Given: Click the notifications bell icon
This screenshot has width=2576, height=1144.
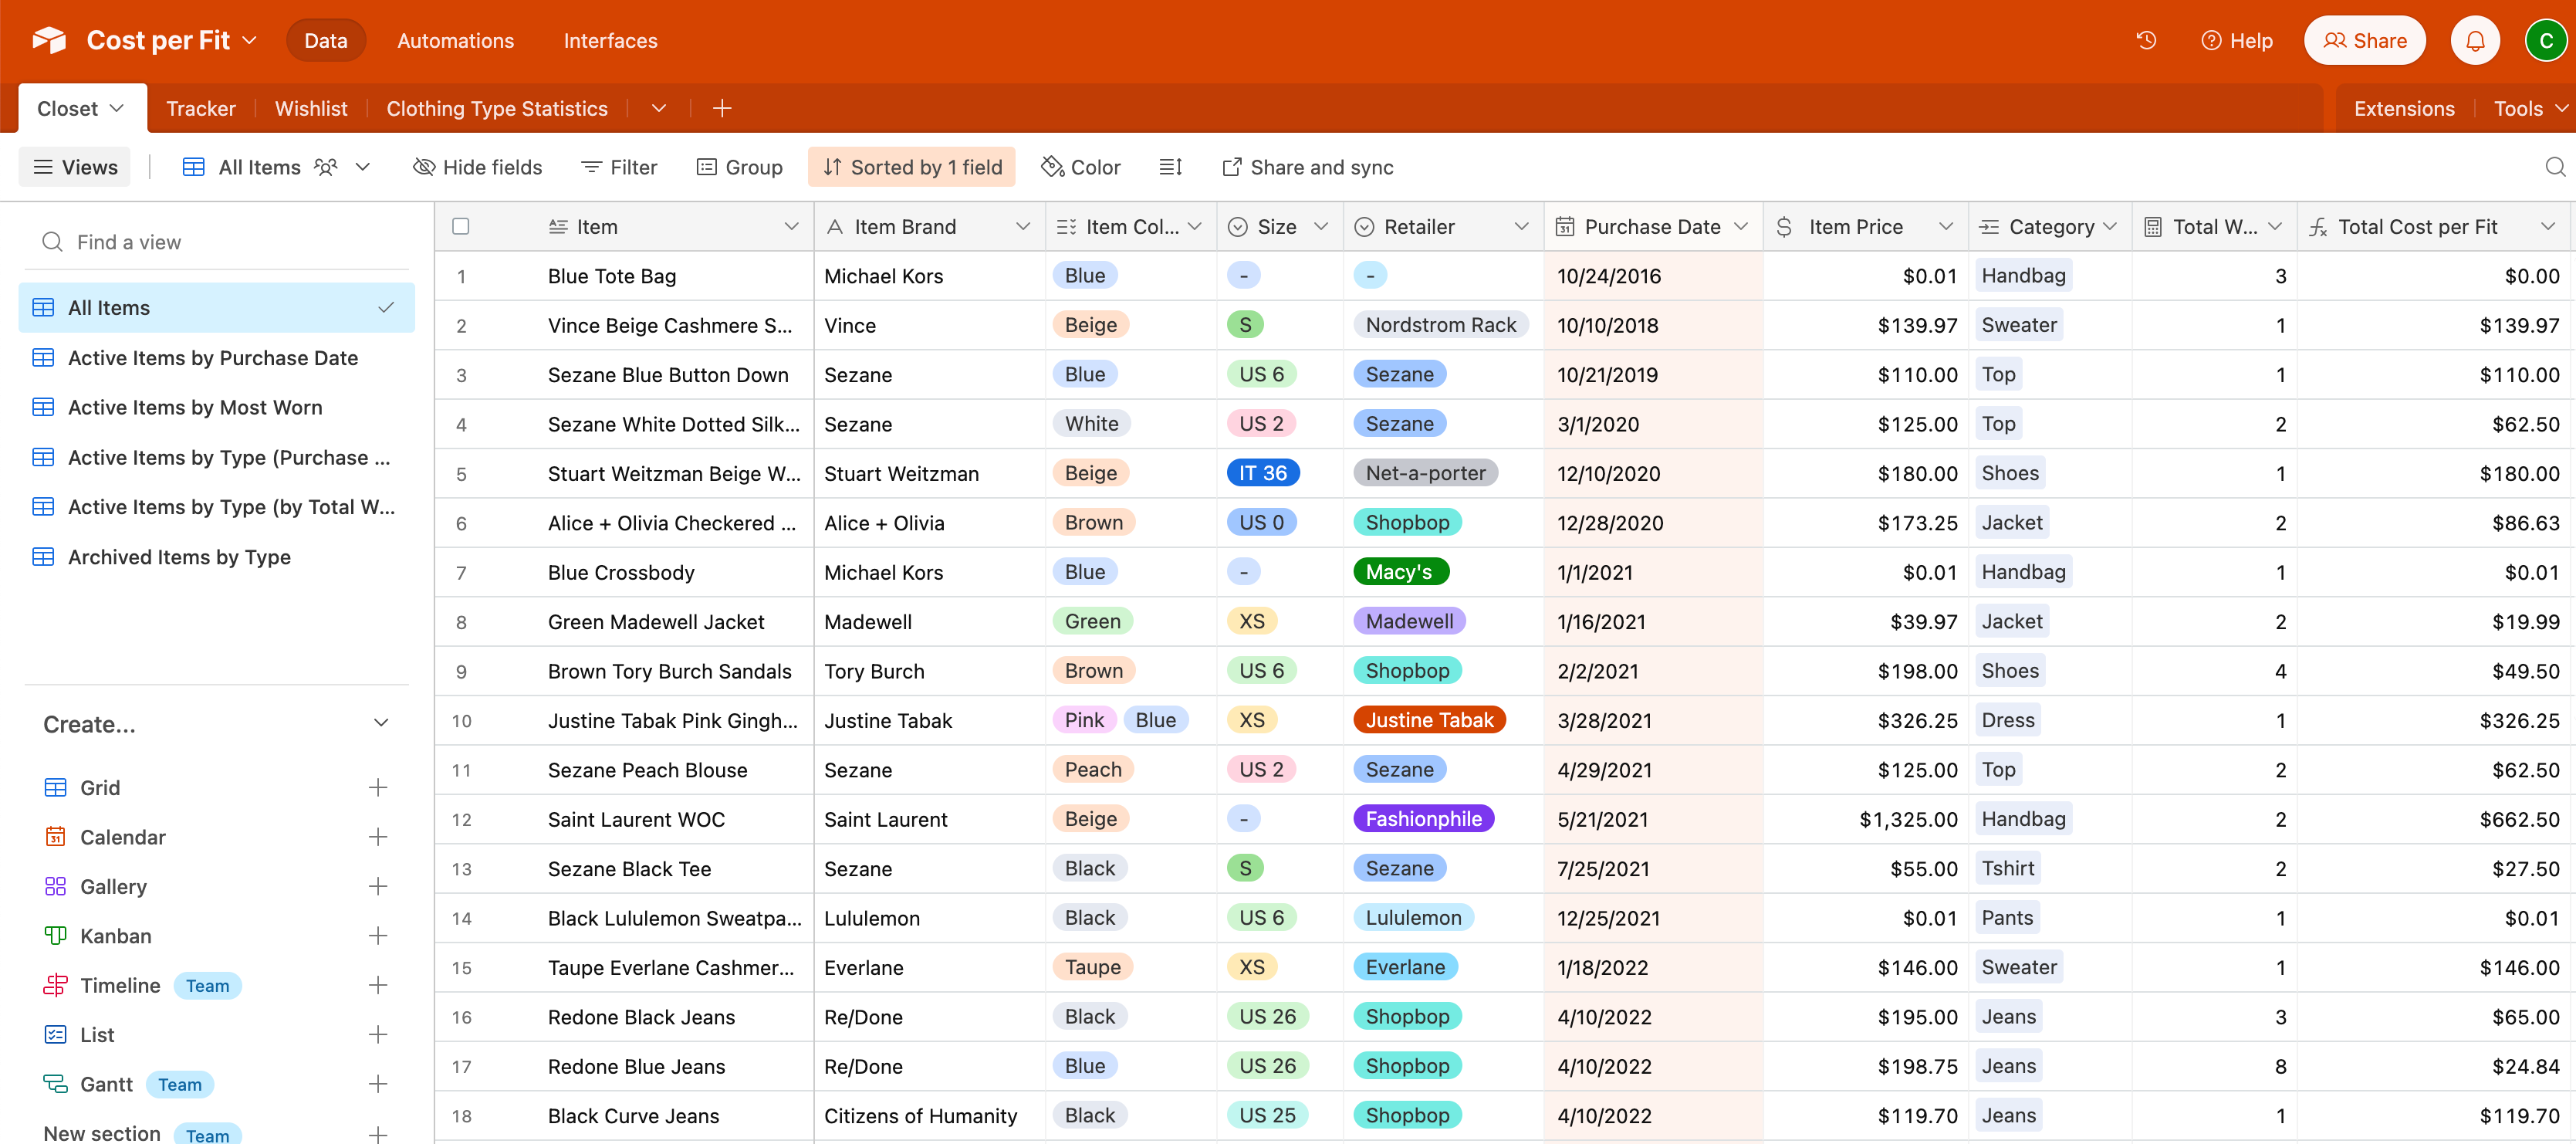Looking at the screenshot, I should (x=2475, y=41).
